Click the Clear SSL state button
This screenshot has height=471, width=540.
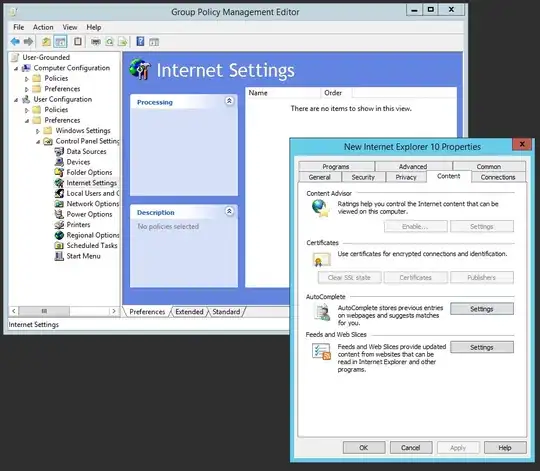pyautogui.click(x=349, y=278)
